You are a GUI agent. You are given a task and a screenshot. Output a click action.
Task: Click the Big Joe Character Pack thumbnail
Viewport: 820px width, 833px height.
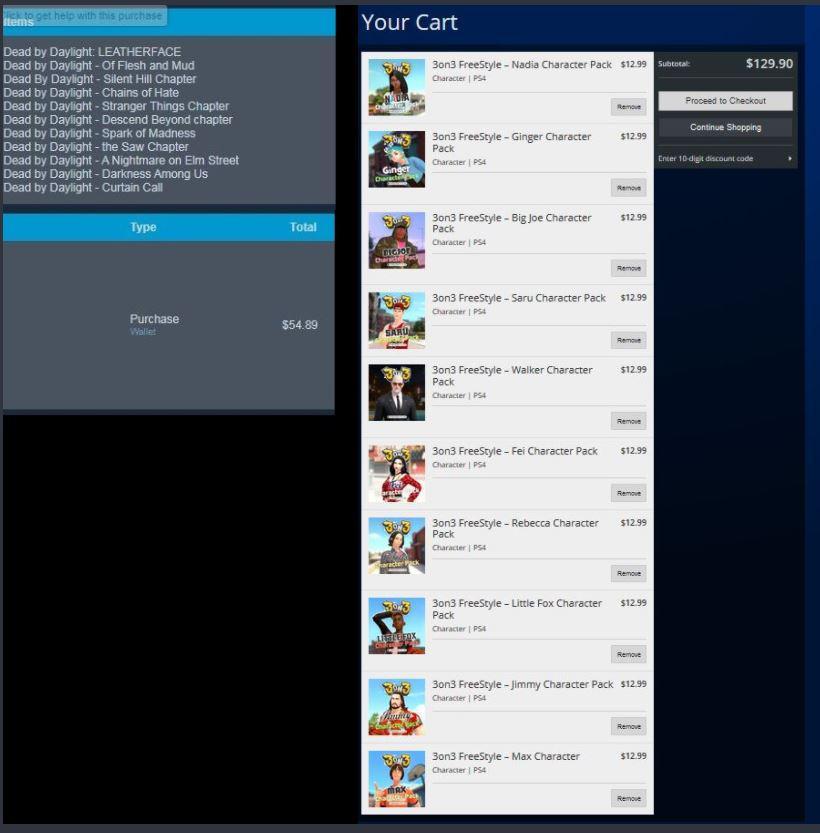point(396,240)
